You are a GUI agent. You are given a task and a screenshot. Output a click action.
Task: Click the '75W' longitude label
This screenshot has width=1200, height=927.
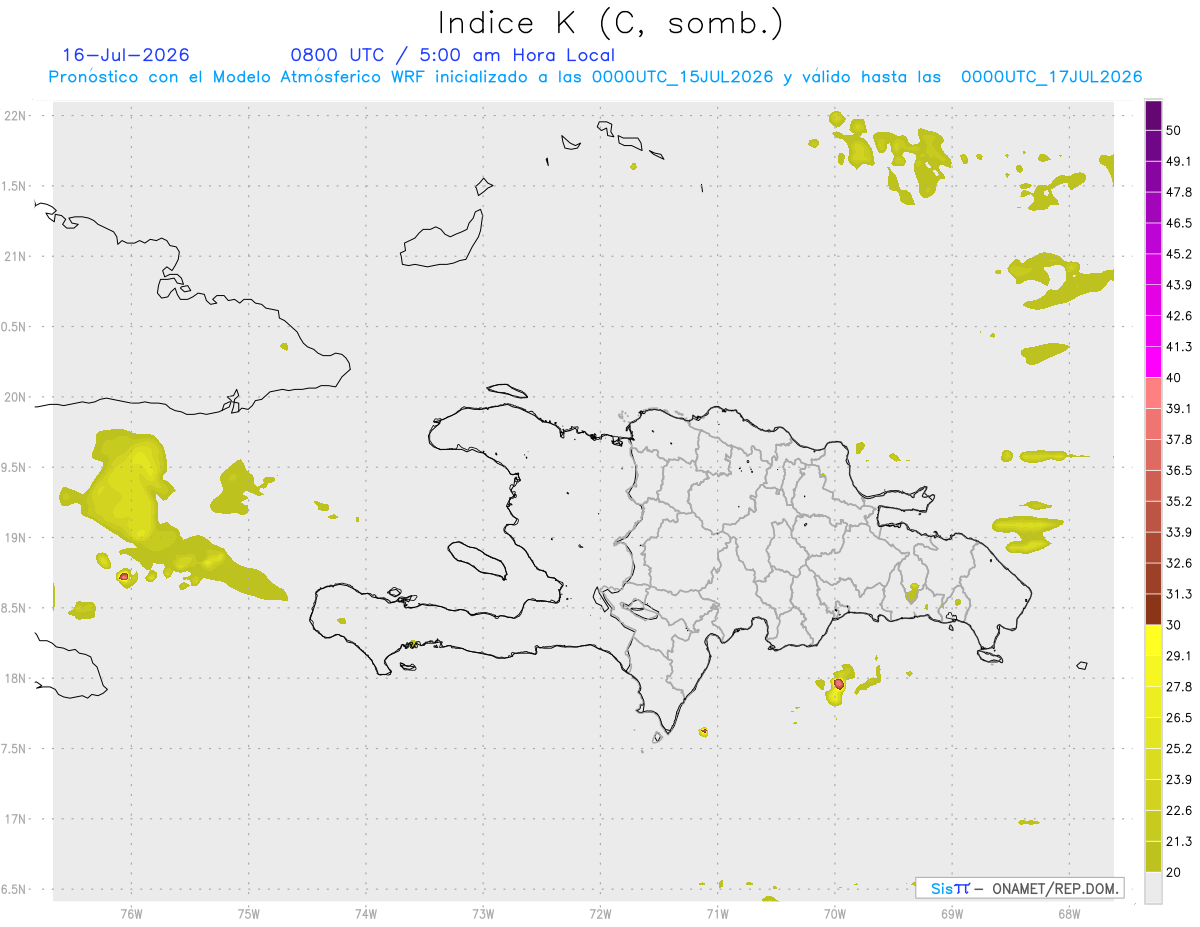[248, 913]
